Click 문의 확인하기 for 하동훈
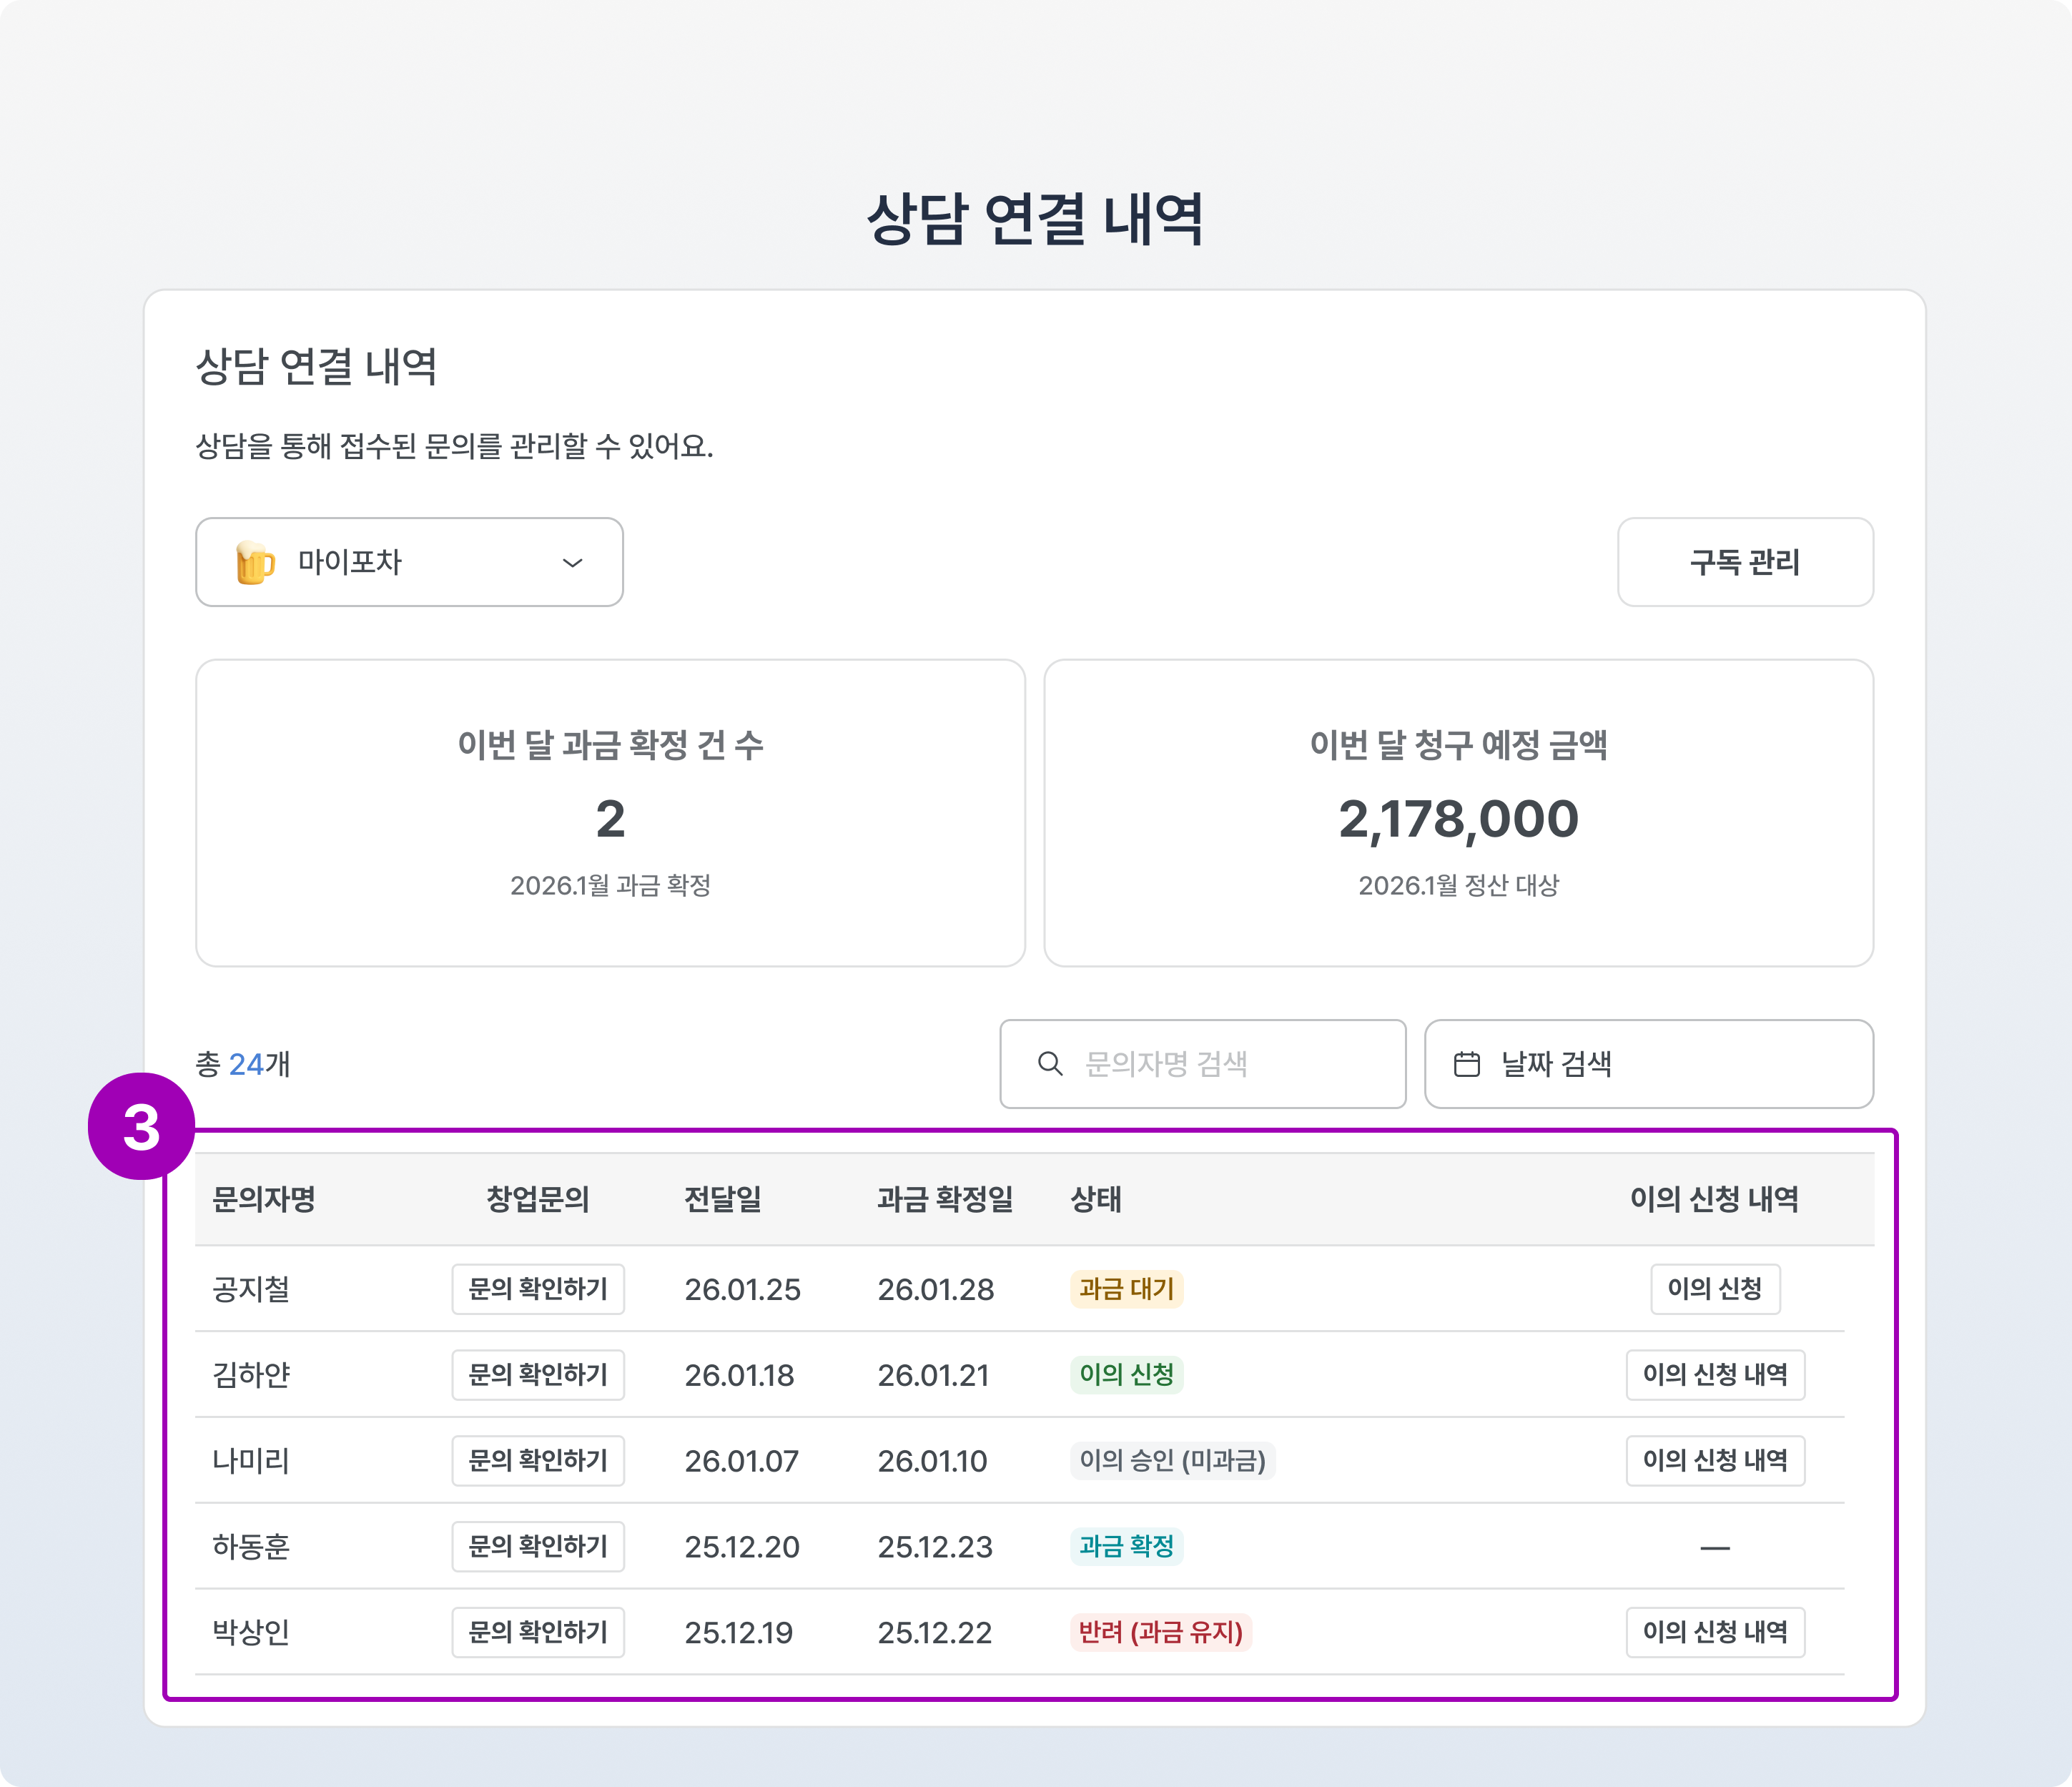Viewport: 2072px width, 1787px height. point(538,1547)
